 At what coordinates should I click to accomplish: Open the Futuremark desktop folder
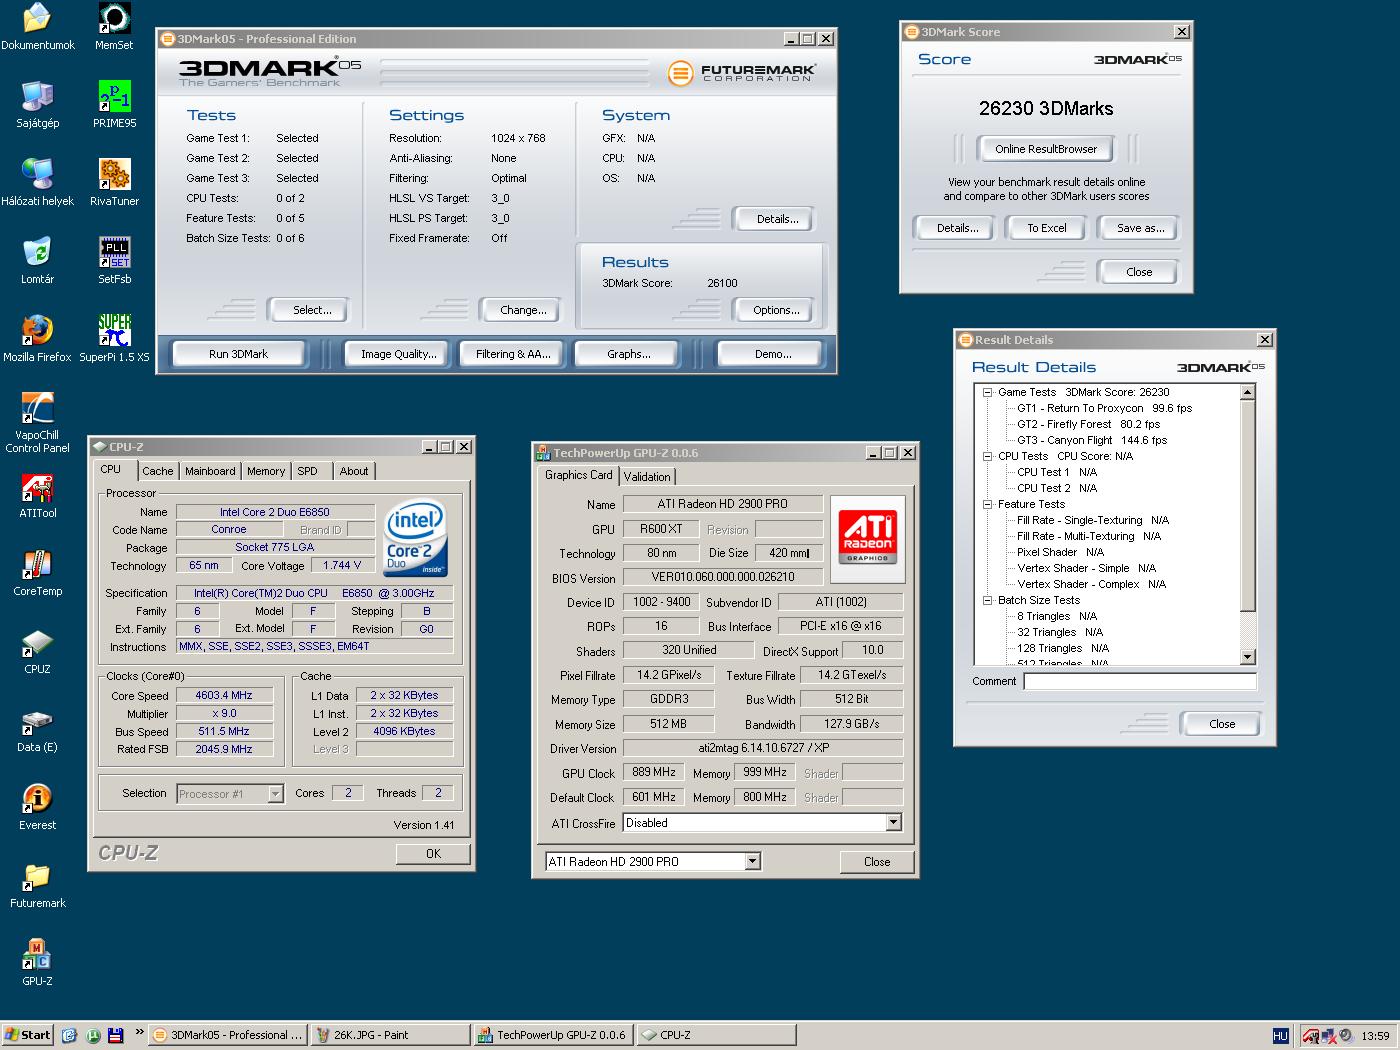[x=37, y=885]
